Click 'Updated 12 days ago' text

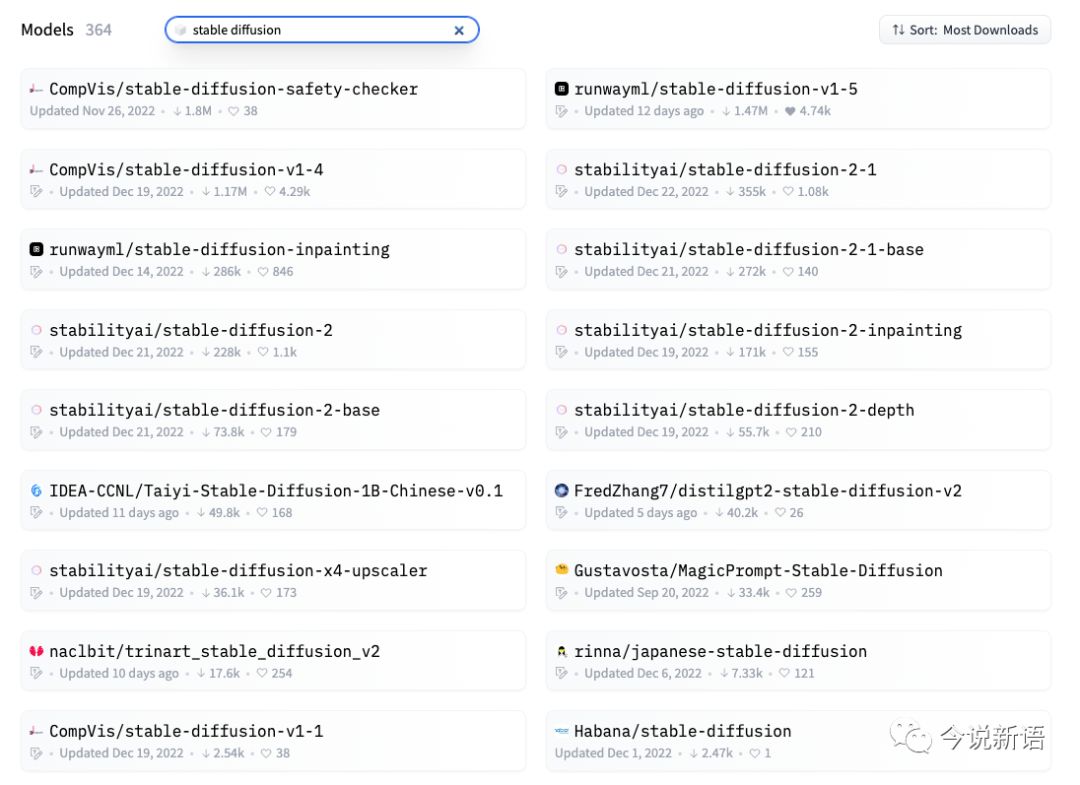tap(644, 111)
